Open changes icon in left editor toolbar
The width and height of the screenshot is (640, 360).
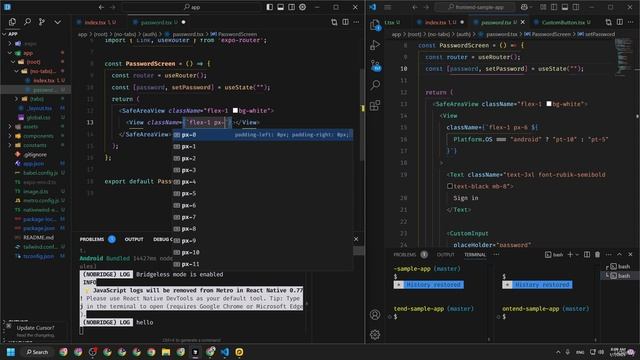(x=334, y=22)
